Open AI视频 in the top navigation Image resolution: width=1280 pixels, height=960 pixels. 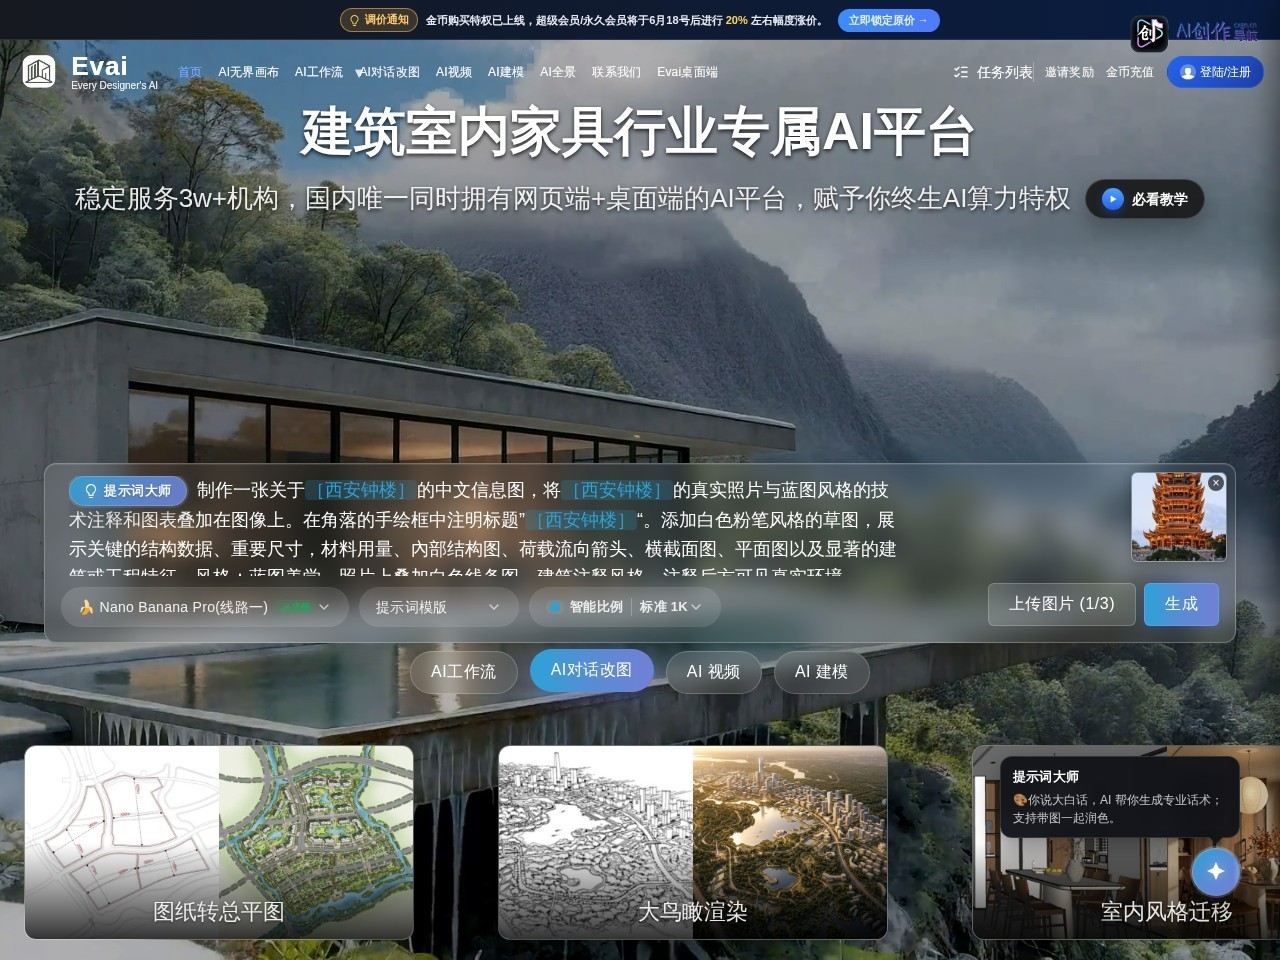(x=453, y=72)
